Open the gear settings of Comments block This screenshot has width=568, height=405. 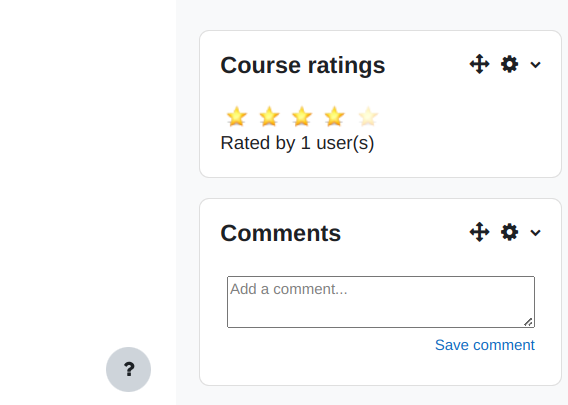[x=509, y=232]
